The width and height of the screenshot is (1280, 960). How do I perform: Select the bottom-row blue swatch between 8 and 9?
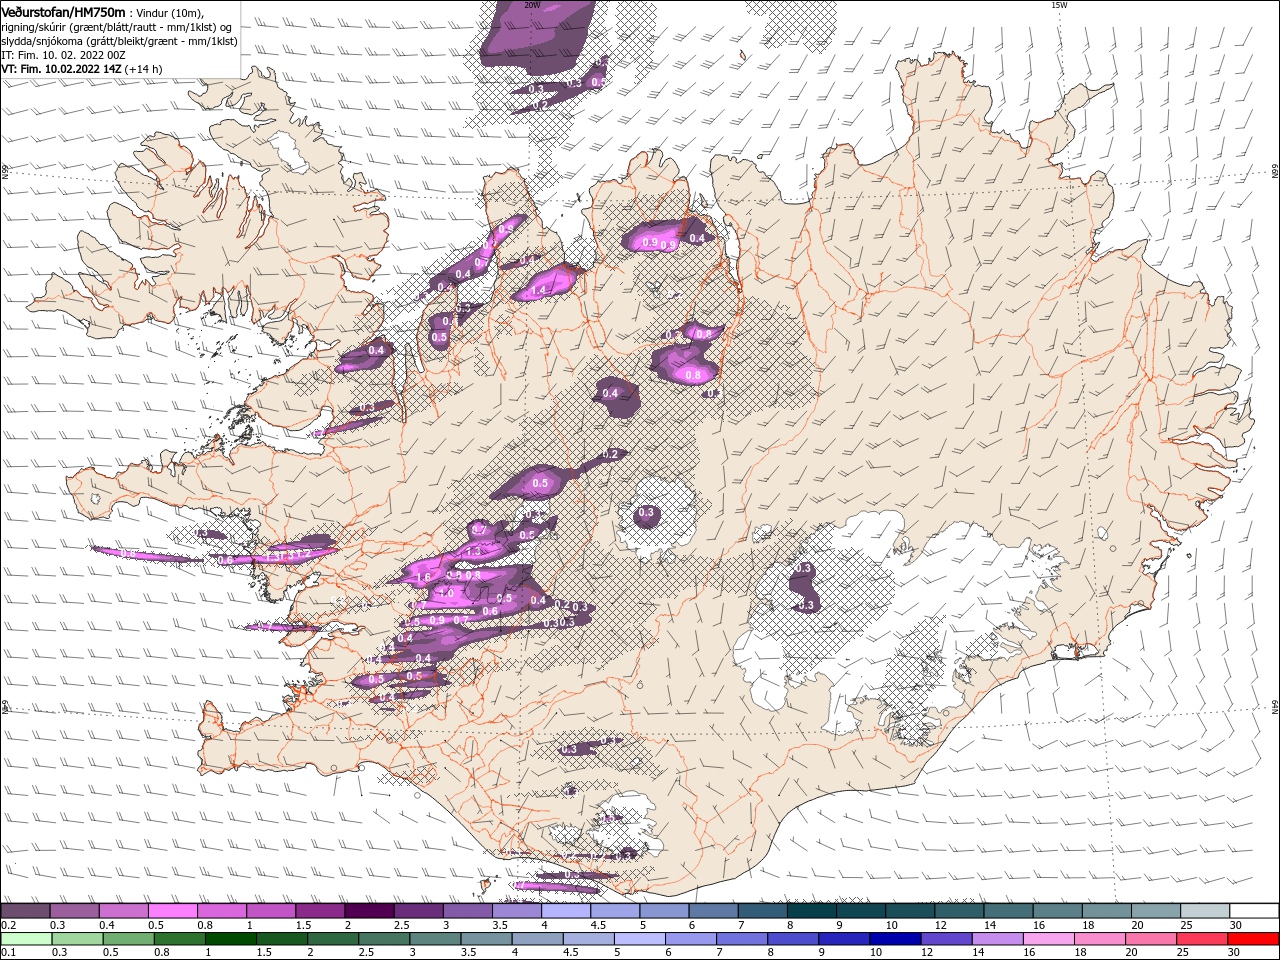tap(793, 939)
